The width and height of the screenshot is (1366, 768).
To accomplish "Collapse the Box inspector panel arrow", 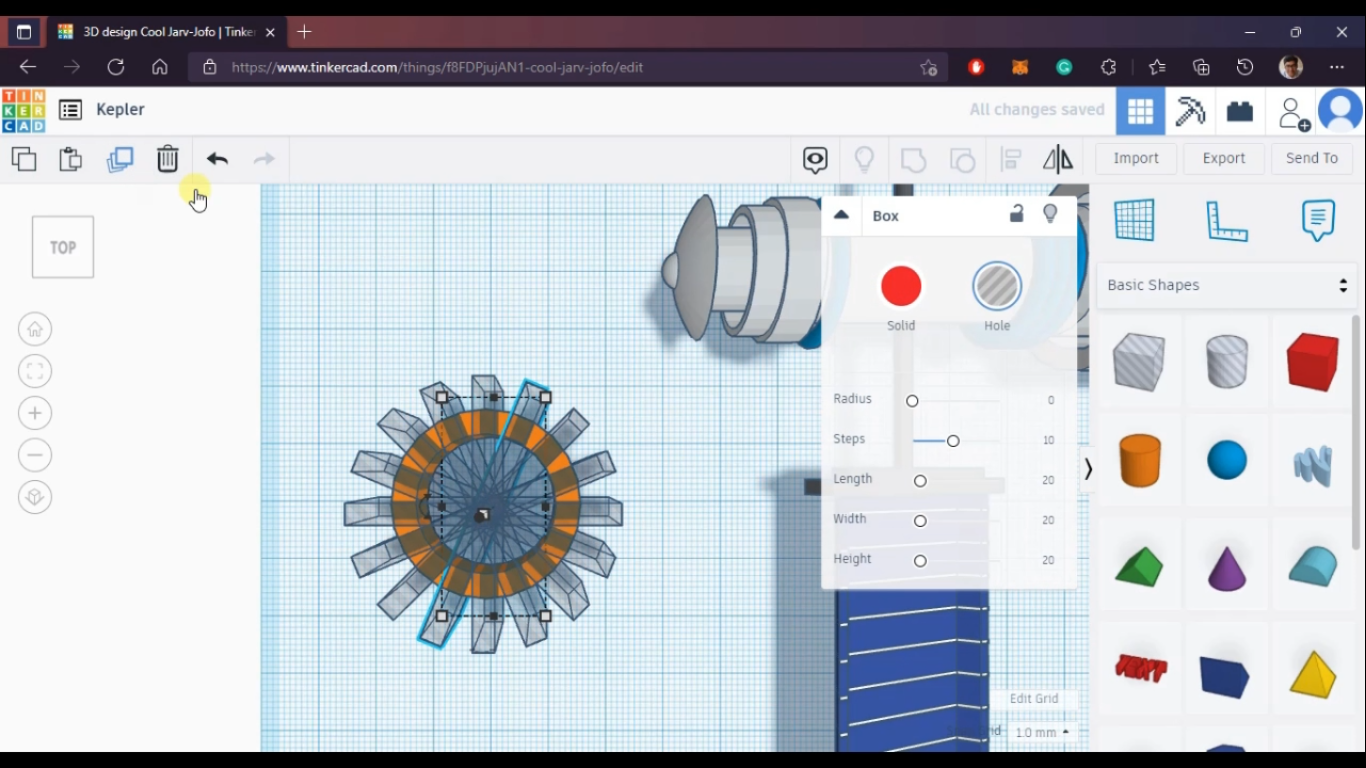I will point(841,215).
